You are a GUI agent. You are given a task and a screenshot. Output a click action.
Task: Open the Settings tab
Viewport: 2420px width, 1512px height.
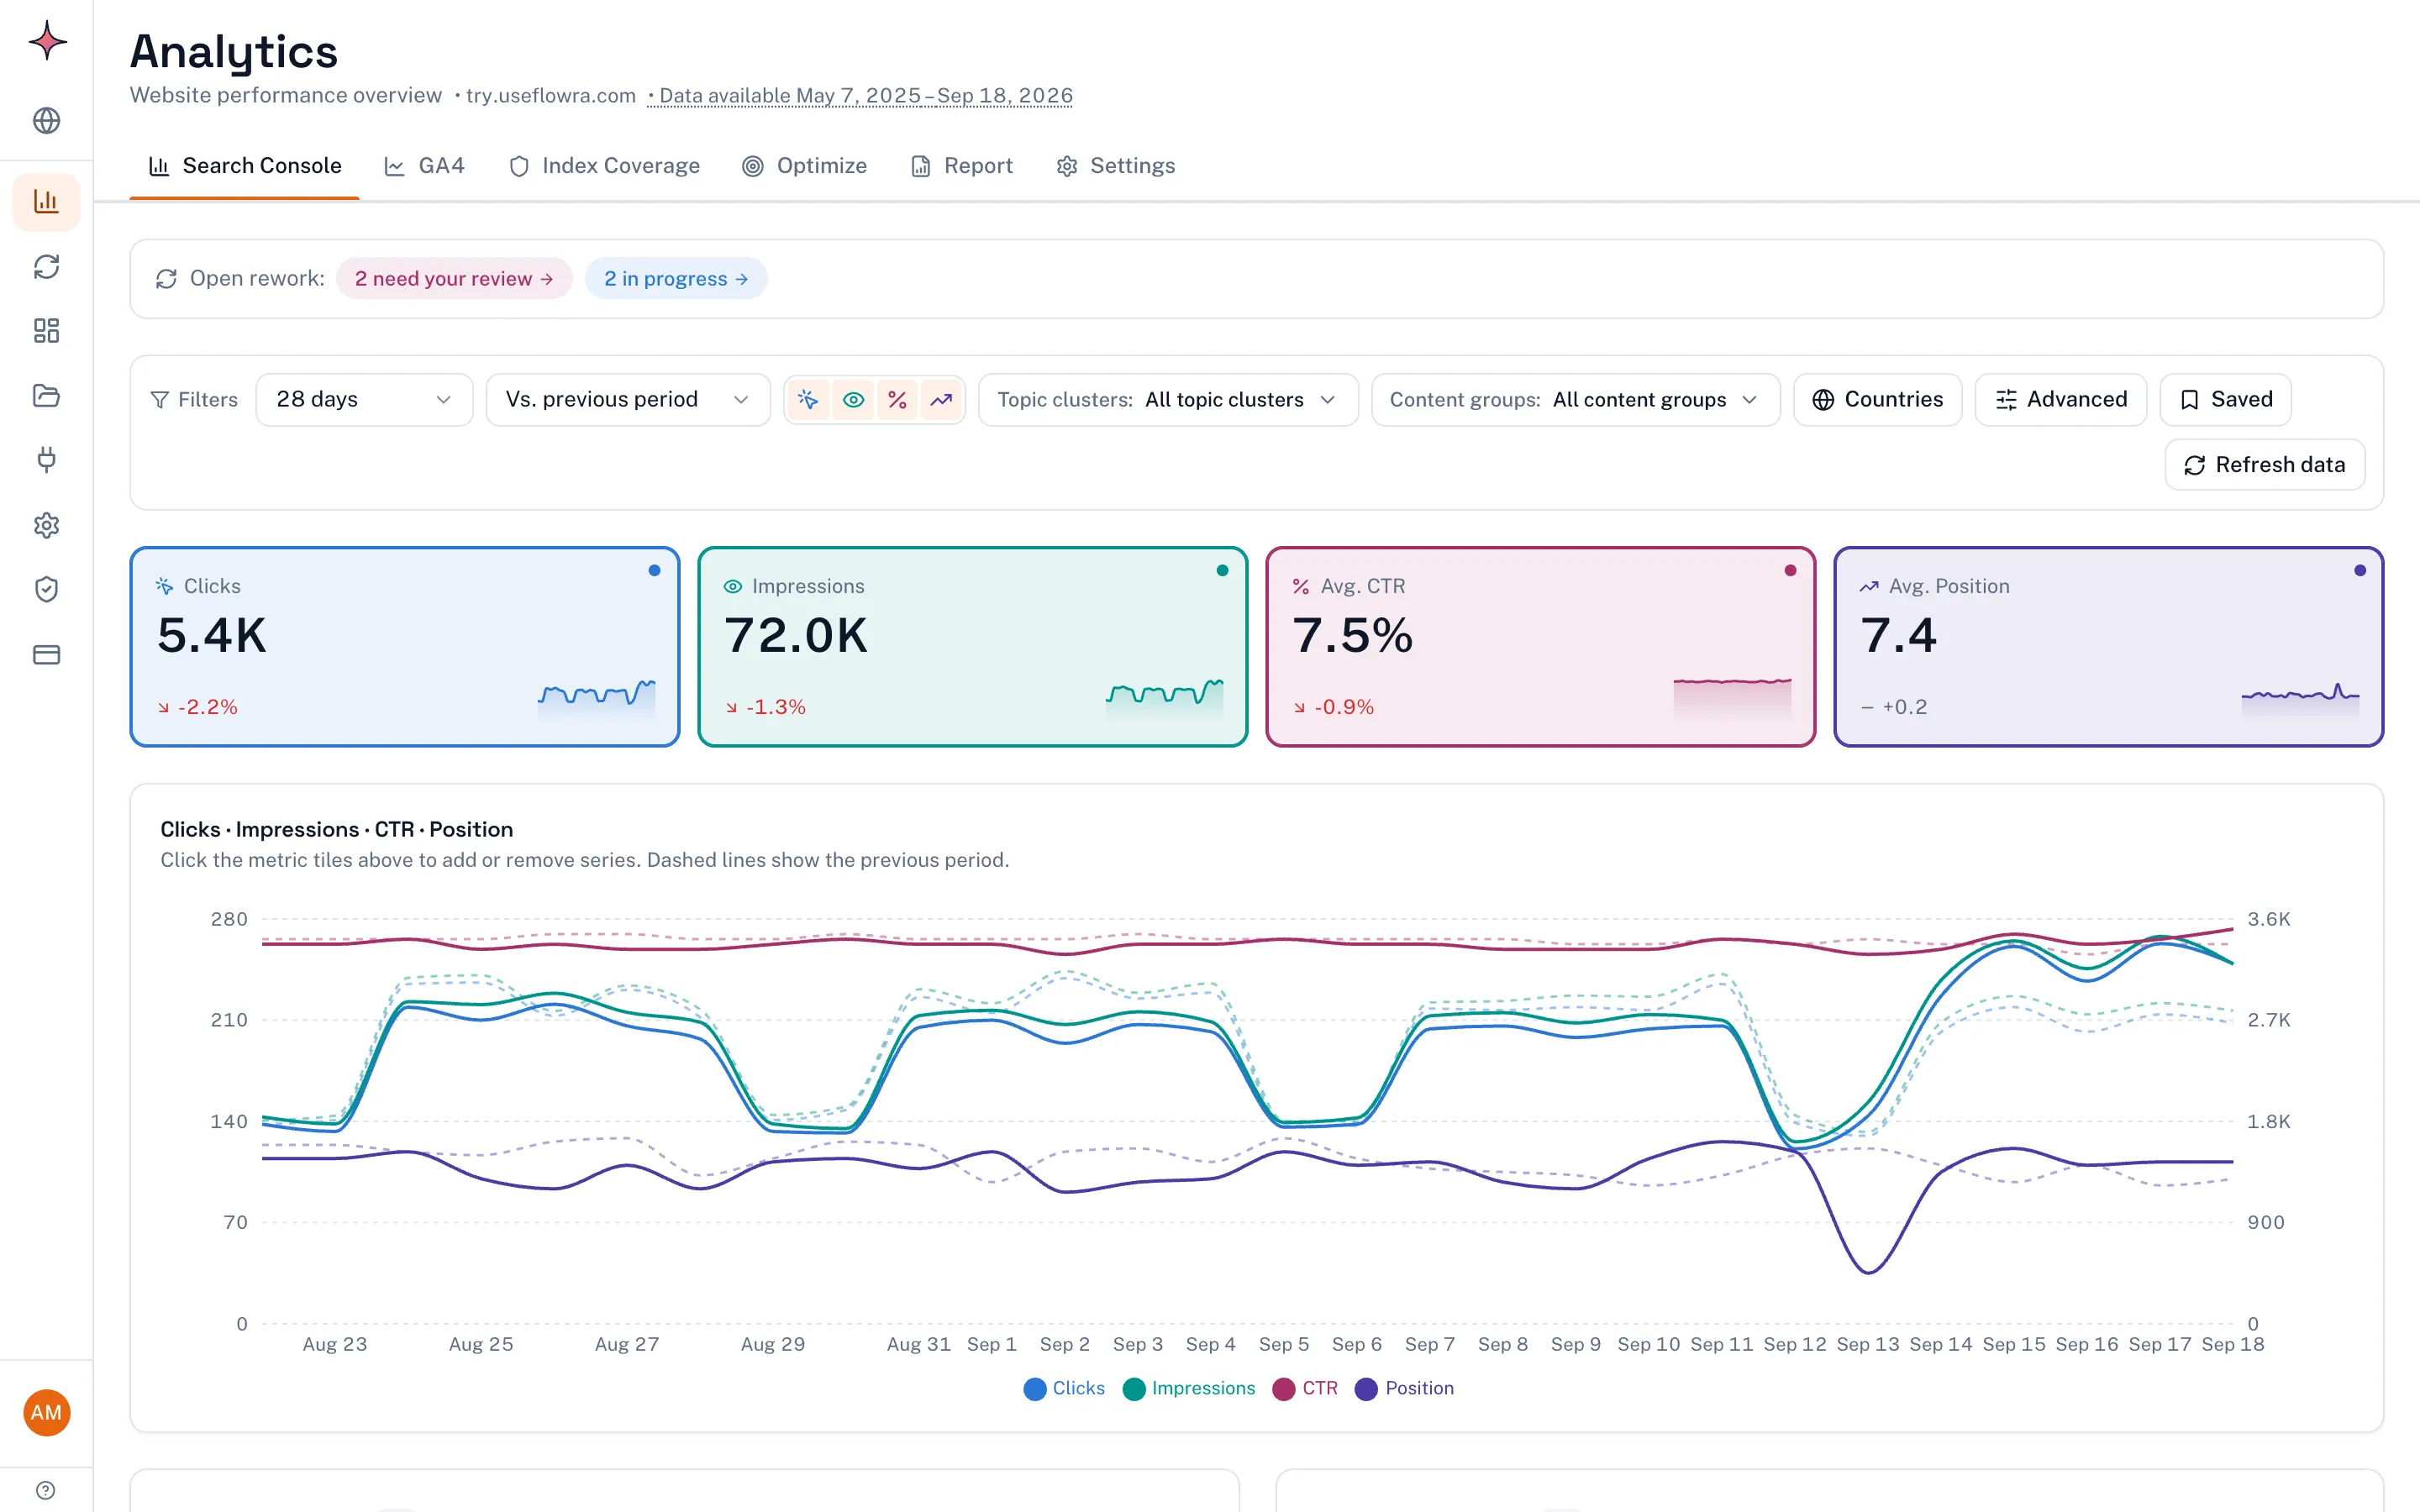(1116, 166)
